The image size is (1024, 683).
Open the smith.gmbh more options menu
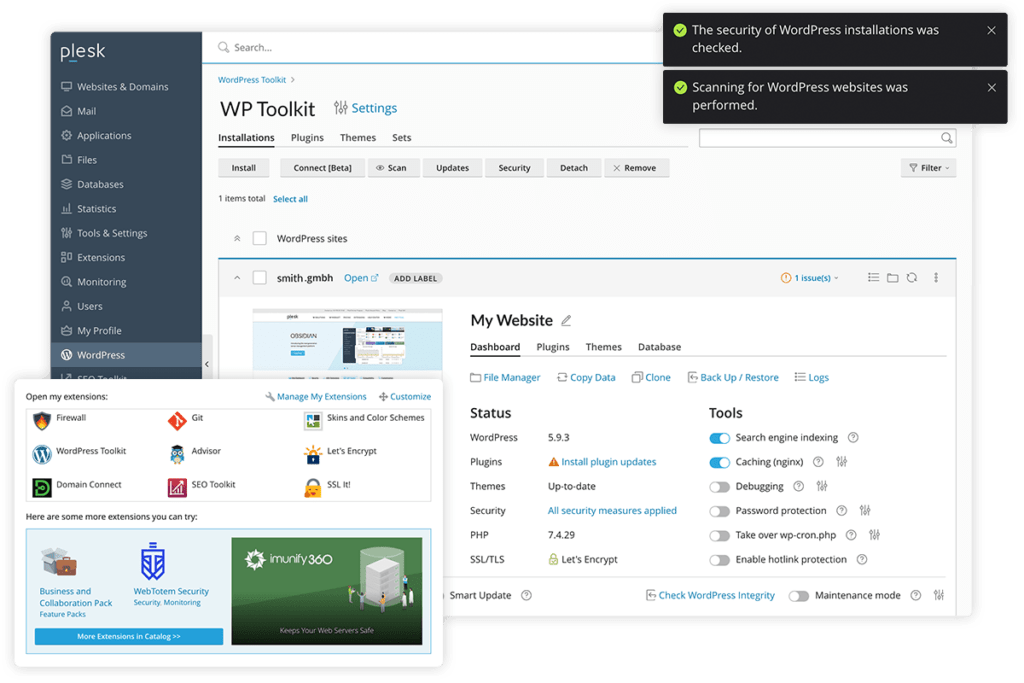(936, 278)
